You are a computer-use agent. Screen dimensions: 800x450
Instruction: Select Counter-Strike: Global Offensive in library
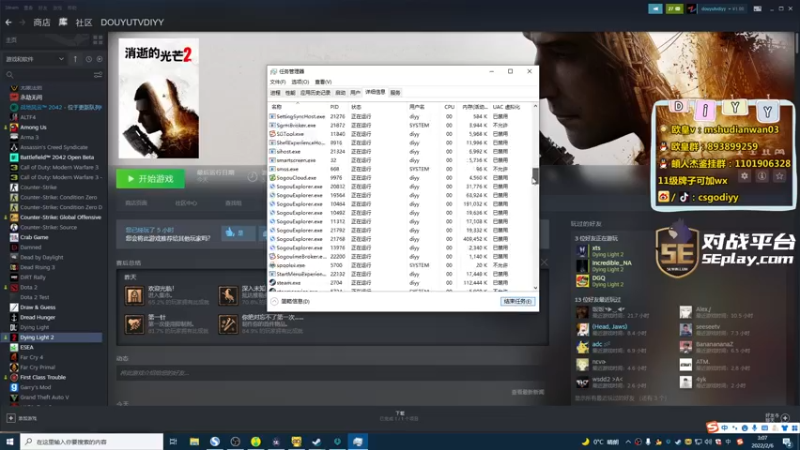click(54, 217)
